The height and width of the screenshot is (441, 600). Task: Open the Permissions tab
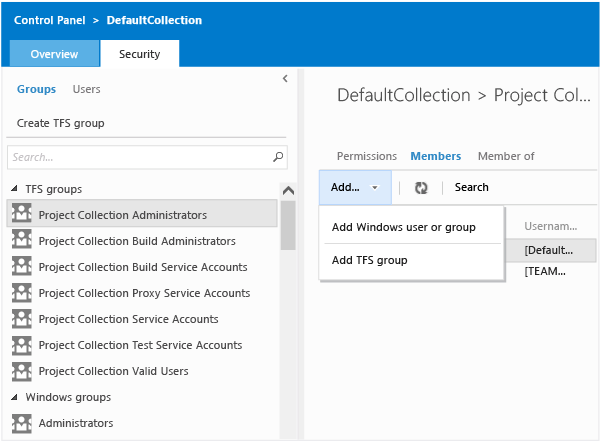coord(367,156)
